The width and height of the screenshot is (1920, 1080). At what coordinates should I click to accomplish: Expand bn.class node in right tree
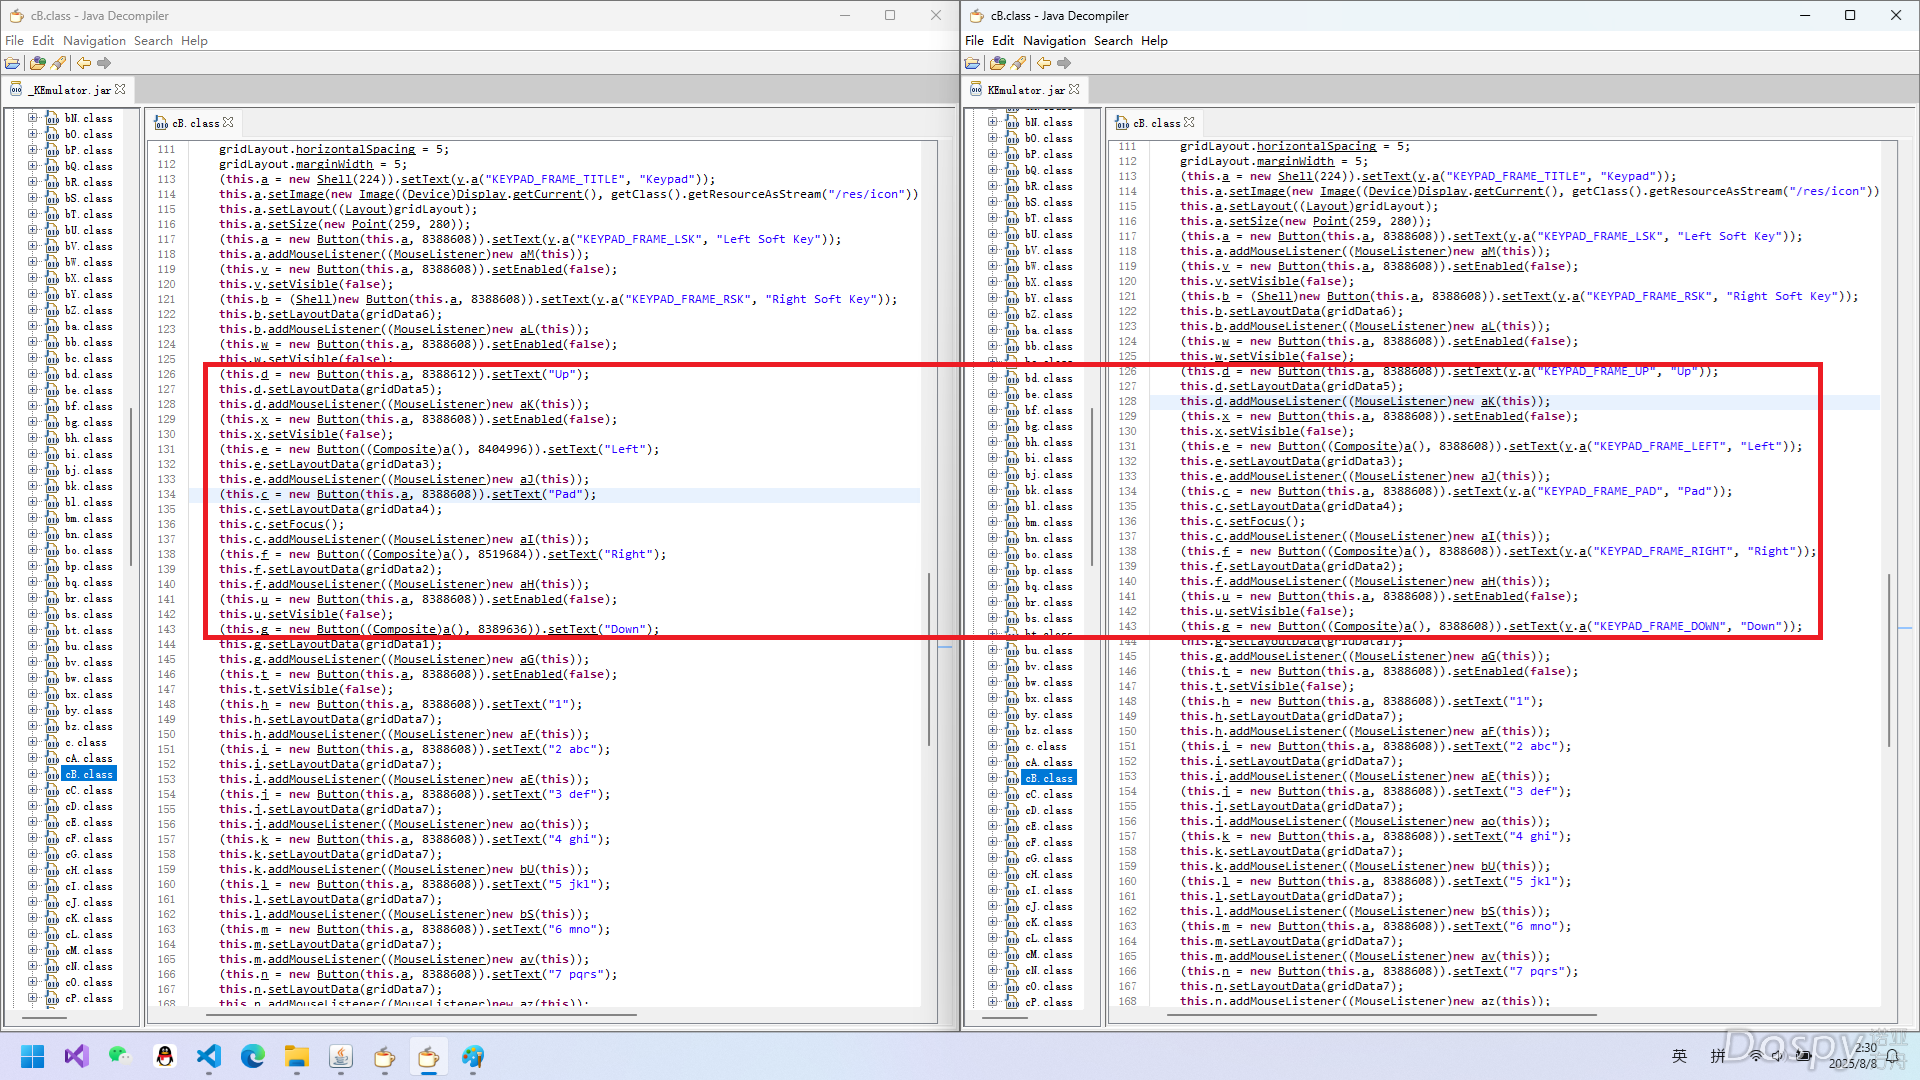pos(992,538)
